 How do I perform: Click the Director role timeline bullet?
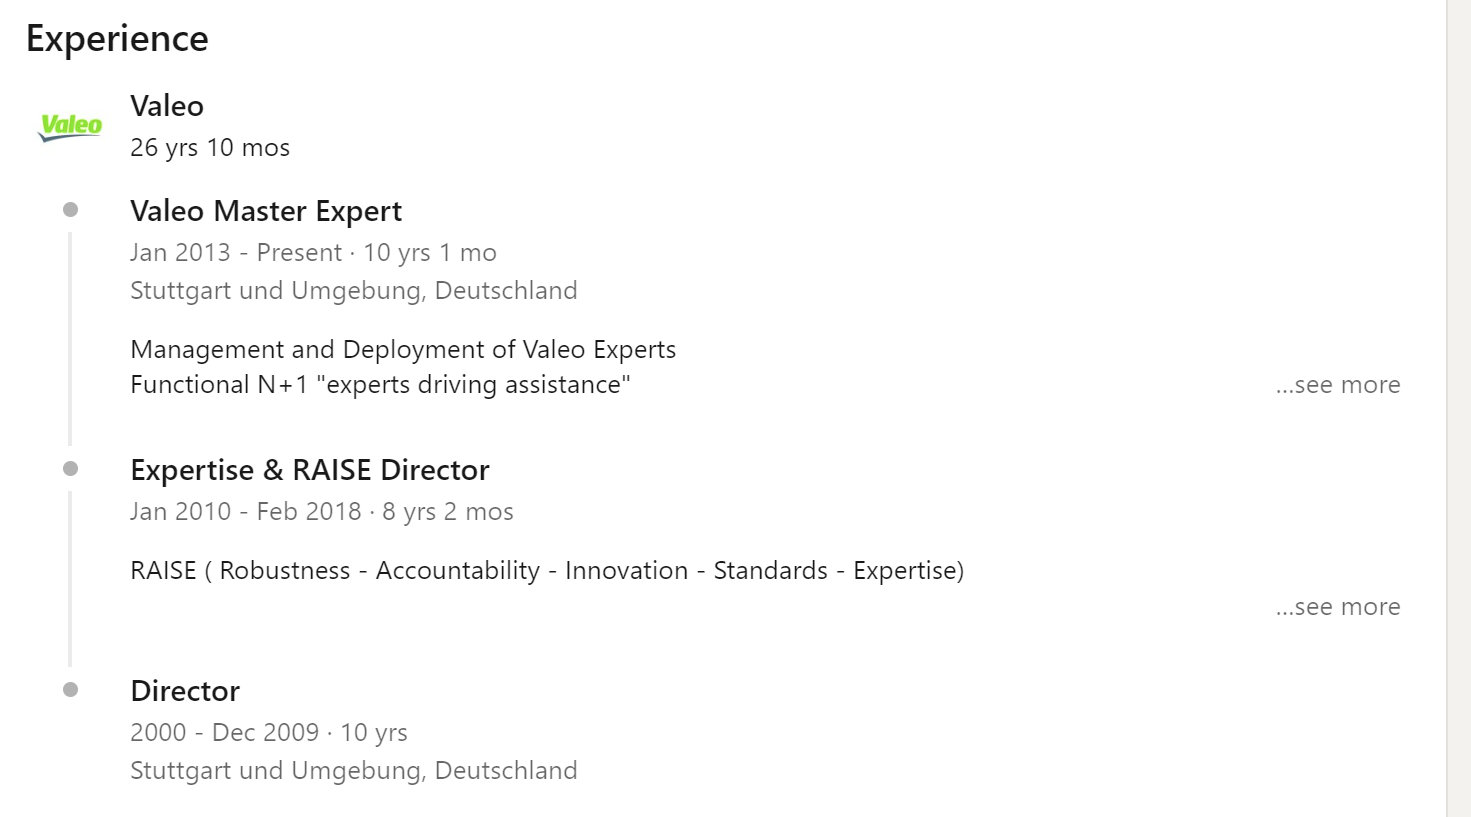[70, 690]
